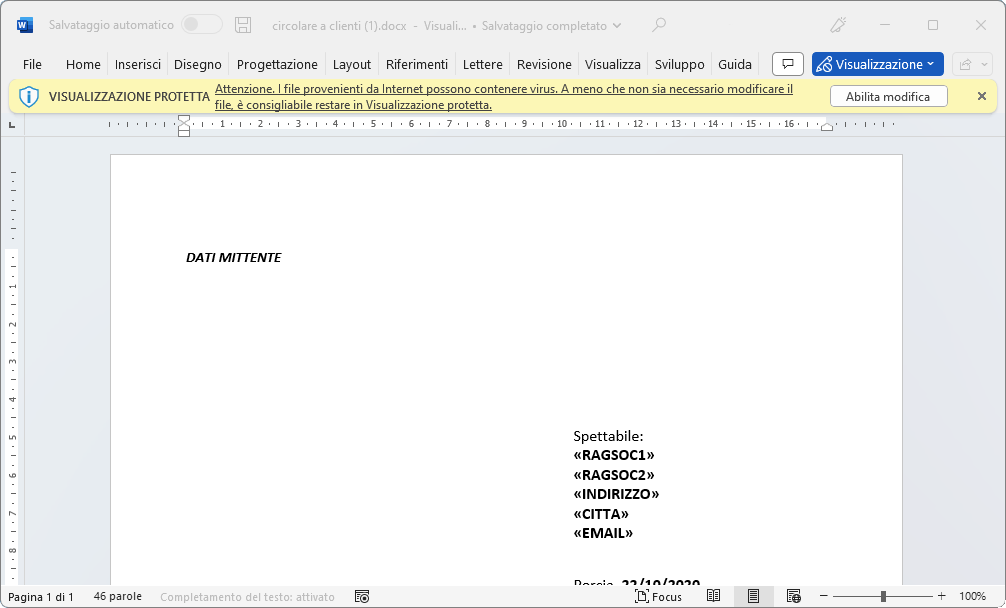The height and width of the screenshot is (608, 1006).
Task: Switch to Web Layout view icon
Action: [794, 596]
